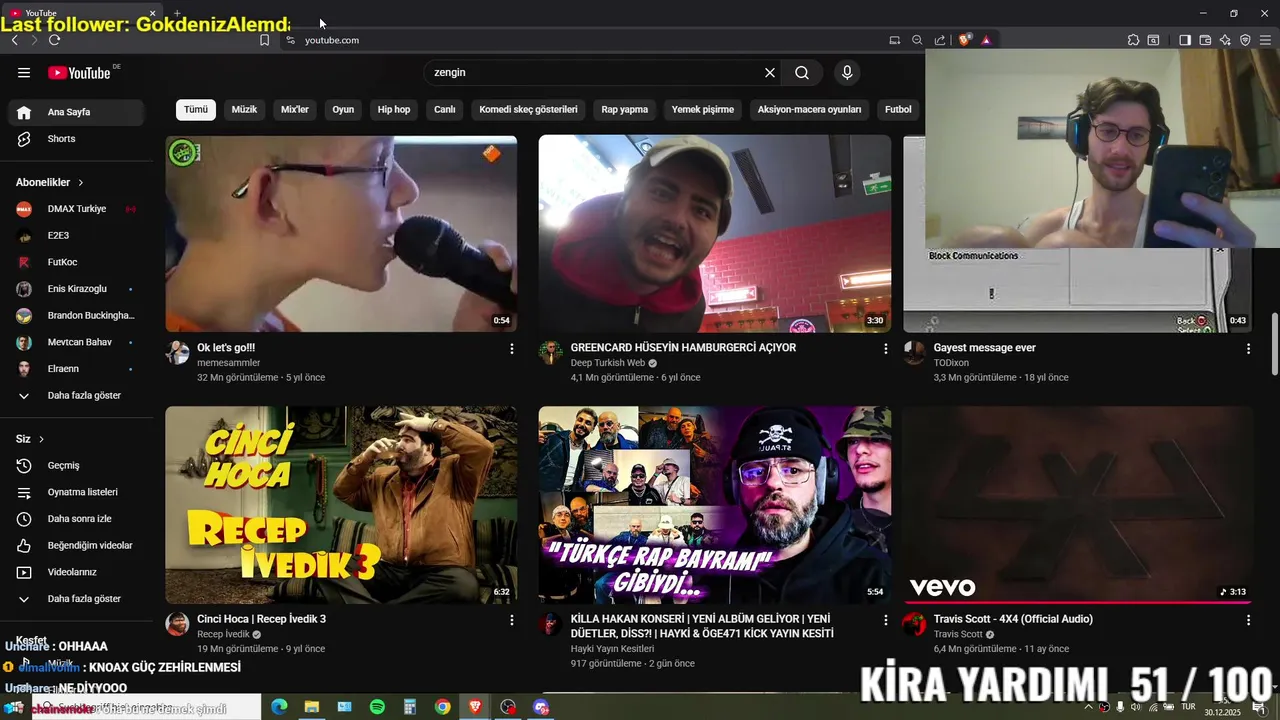Open Beğendiğim videolar liked videos
Screen dimensions: 1280x720
click(76, 545)
